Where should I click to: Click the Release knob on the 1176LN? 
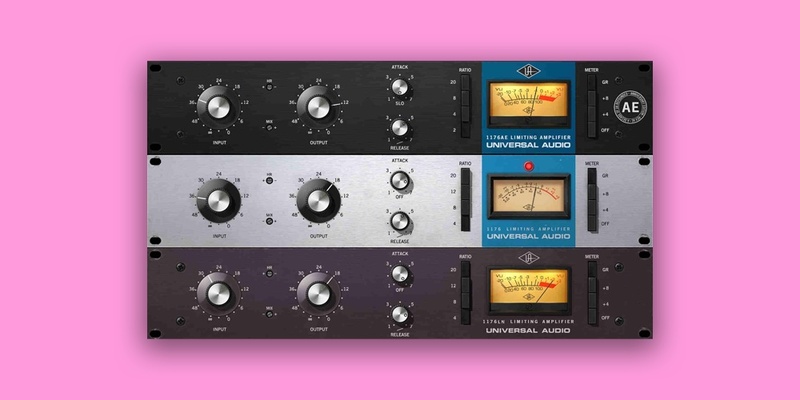click(x=400, y=315)
